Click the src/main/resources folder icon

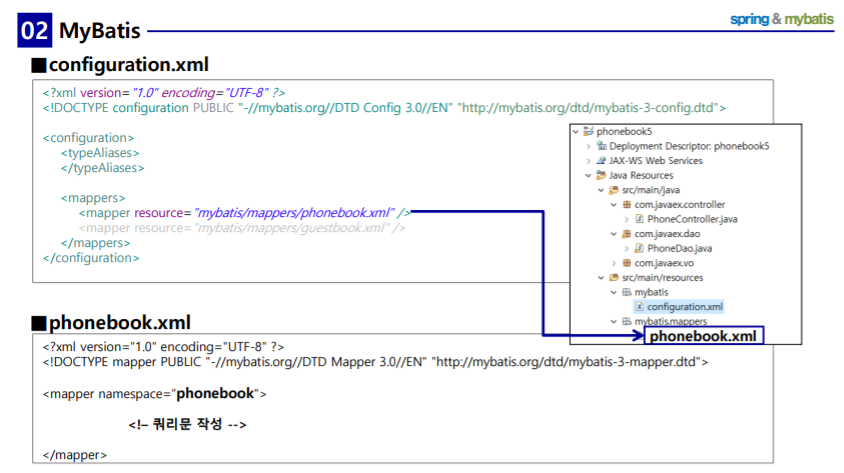pyautogui.click(x=614, y=278)
